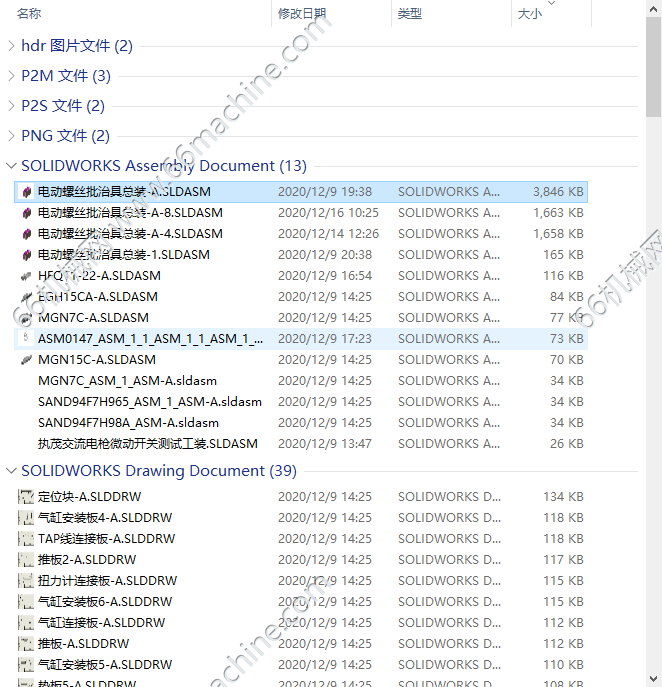Click the icon of 电动螺丝批治具总装-1.SLDASM
Screen dimensions: 662x687
[27, 255]
